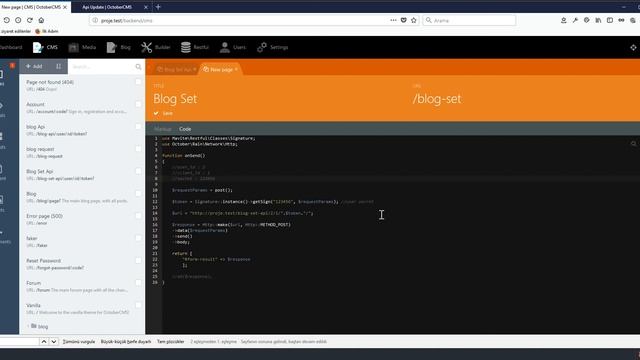Image resolution: width=640 pixels, height=360 pixels.
Task: Save page to Pocket icon
Action: pos(403,20)
